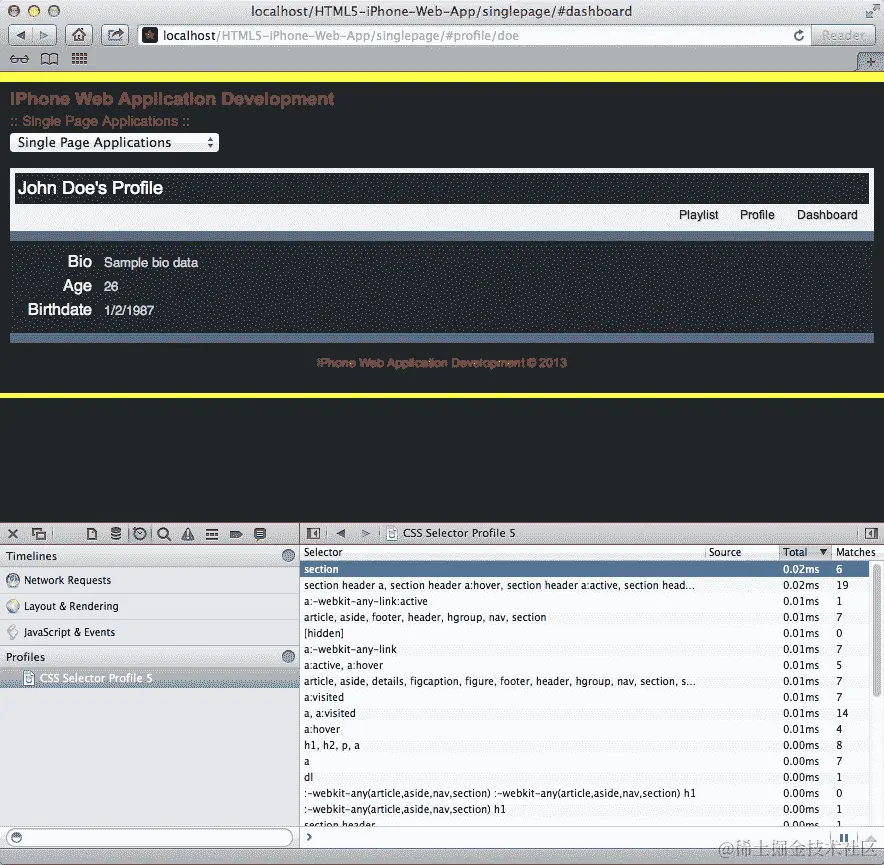884x865 pixels.
Task: Click the Timelines section header
Action: click(149, 555)
